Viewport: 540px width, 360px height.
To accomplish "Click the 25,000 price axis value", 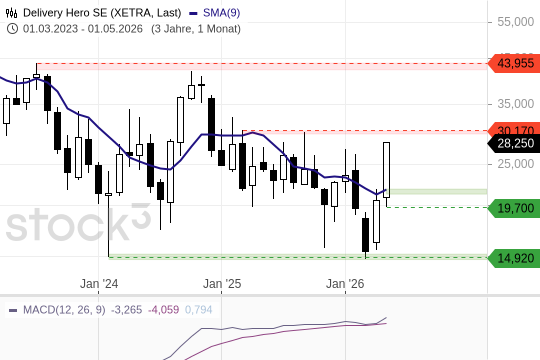I will (x=516, y=164).
